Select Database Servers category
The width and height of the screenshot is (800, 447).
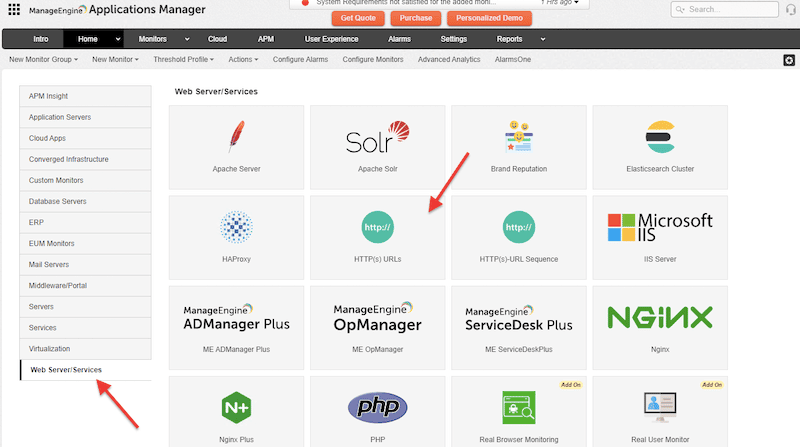click(x=85, y=202)
